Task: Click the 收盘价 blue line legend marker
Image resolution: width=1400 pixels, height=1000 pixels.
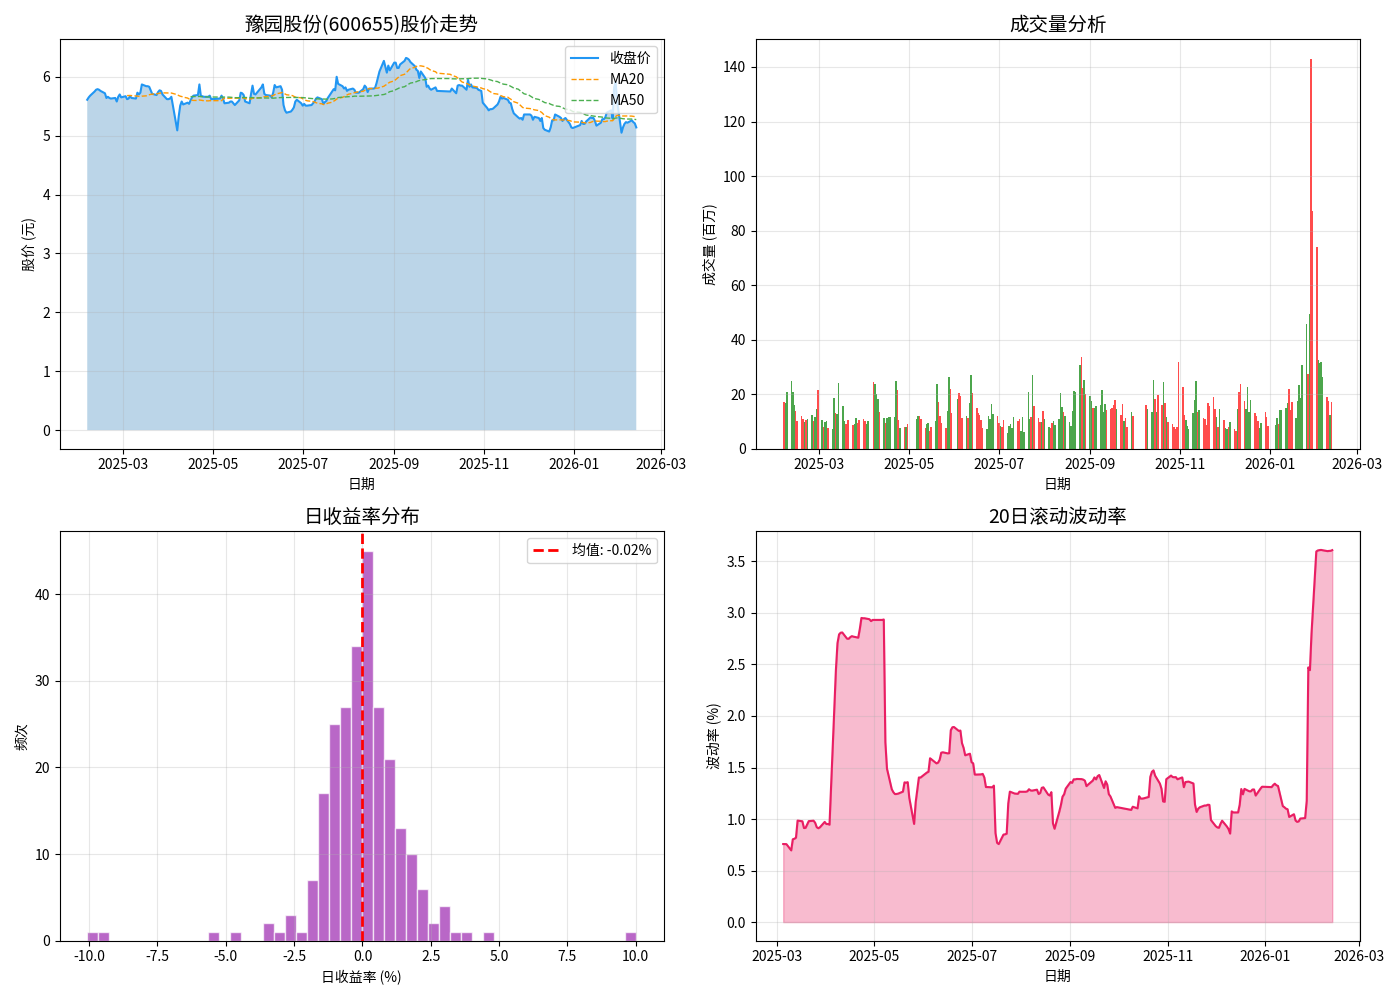Action: pos(585,58)
